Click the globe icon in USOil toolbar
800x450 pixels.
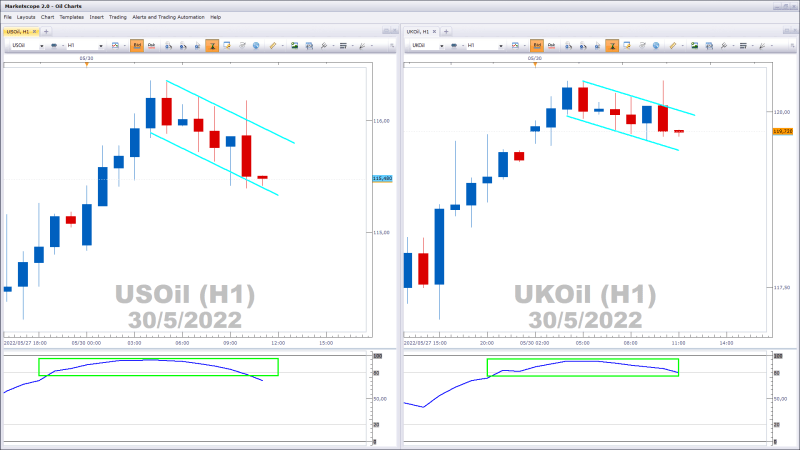coord(256,45)
